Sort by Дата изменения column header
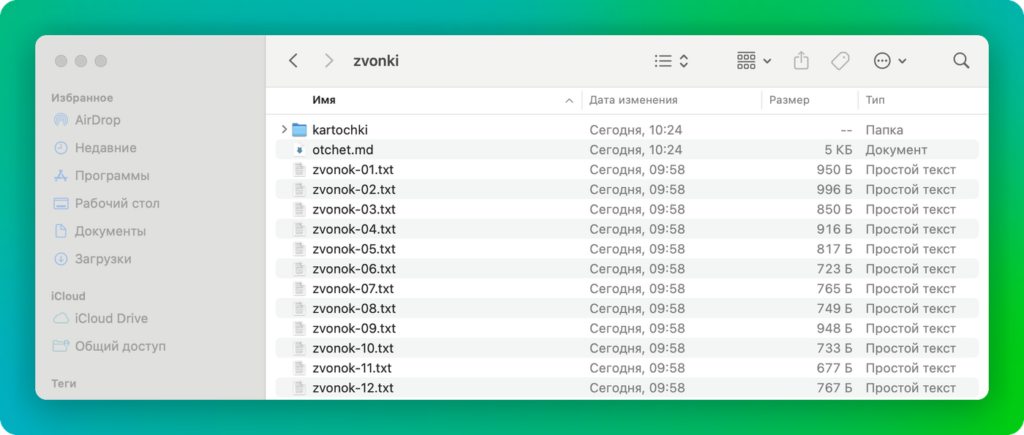 coord(633,100)
